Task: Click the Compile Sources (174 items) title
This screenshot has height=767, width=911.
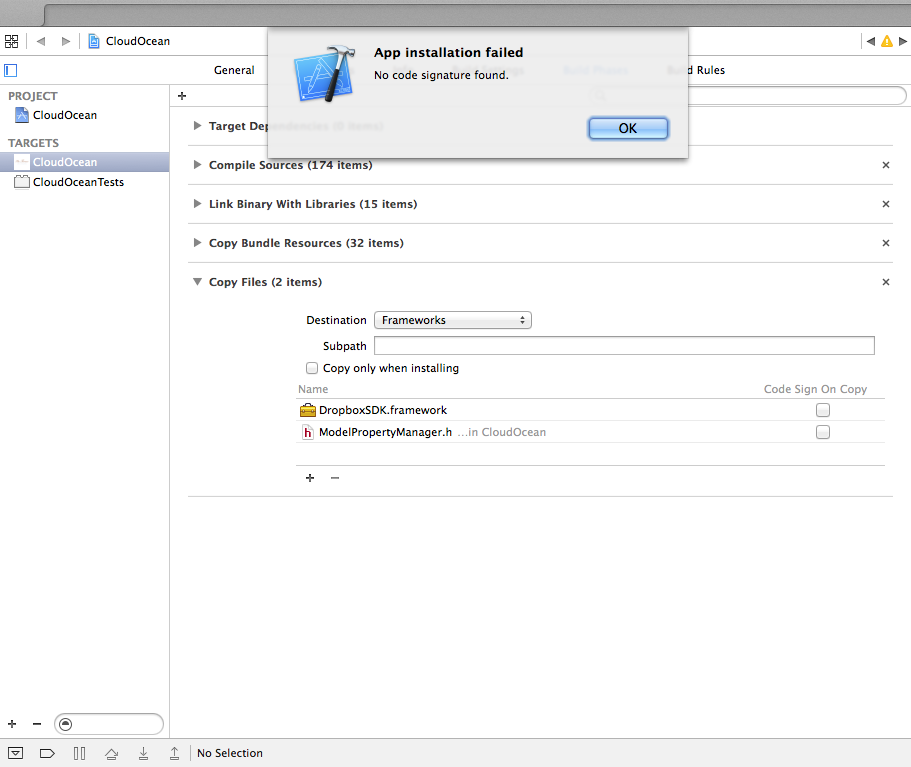Action: pos(290,165)
